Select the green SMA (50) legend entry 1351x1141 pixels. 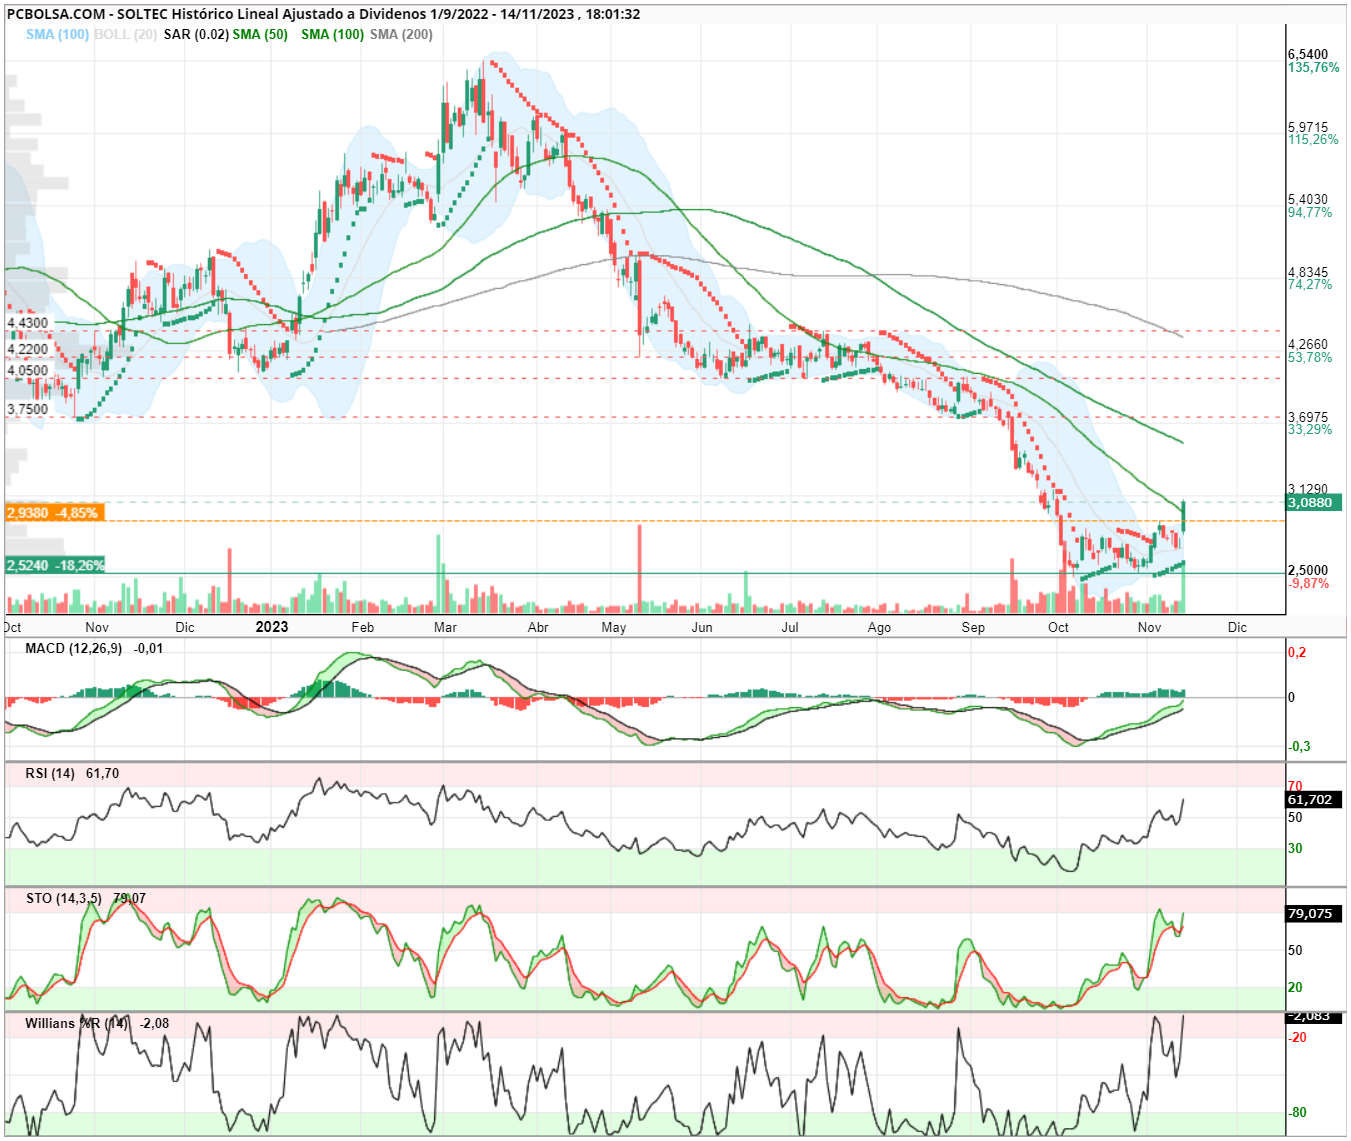click(260, 34)
